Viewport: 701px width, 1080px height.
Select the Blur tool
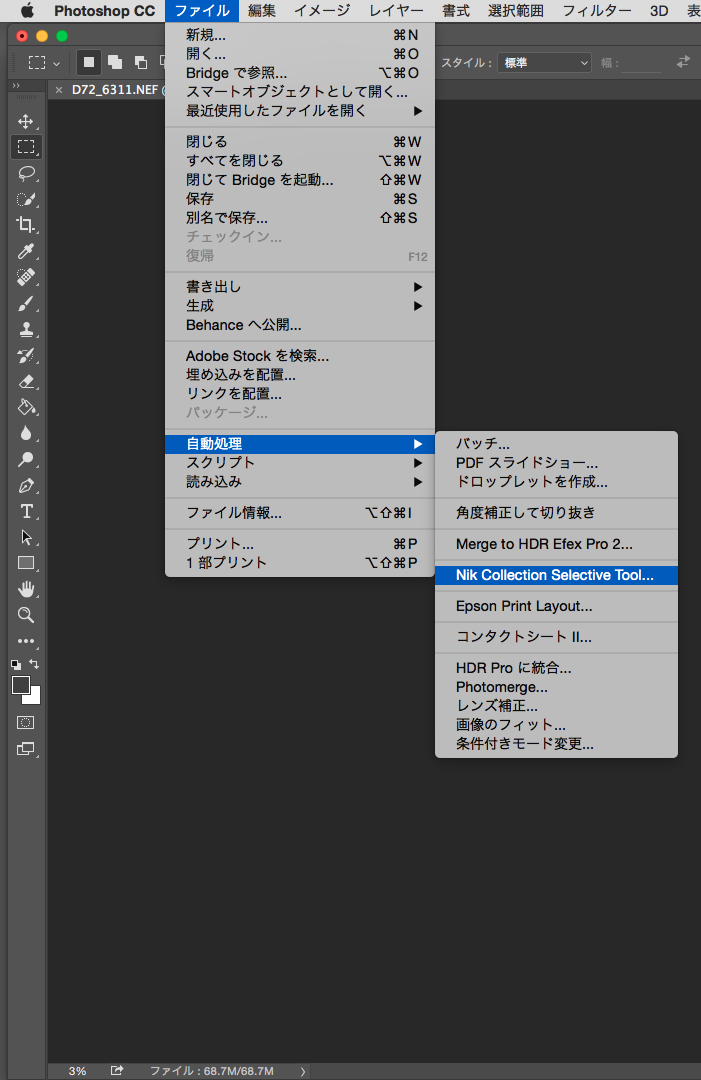point(25,433)
